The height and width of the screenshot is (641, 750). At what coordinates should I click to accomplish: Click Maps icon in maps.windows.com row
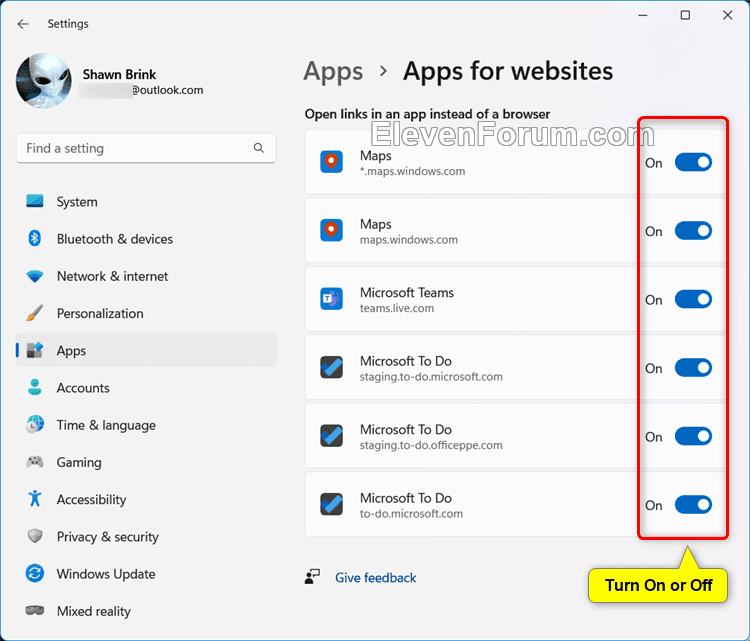[331, 230]
